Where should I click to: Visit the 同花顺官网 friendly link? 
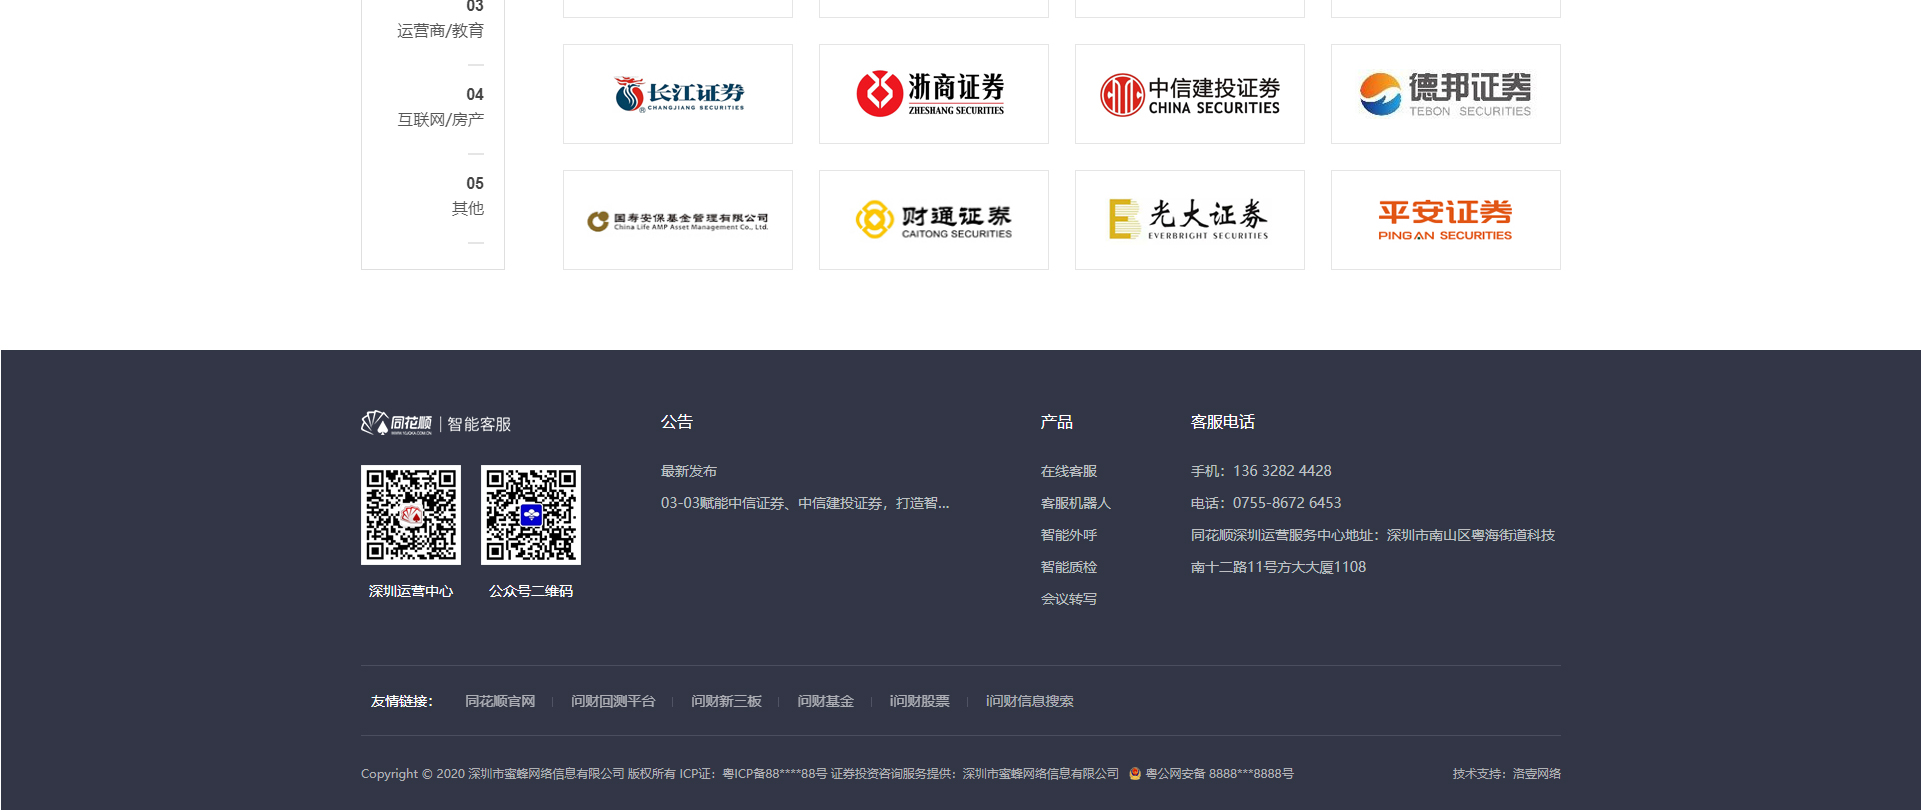pyautogui.click(x=500, y=701)
